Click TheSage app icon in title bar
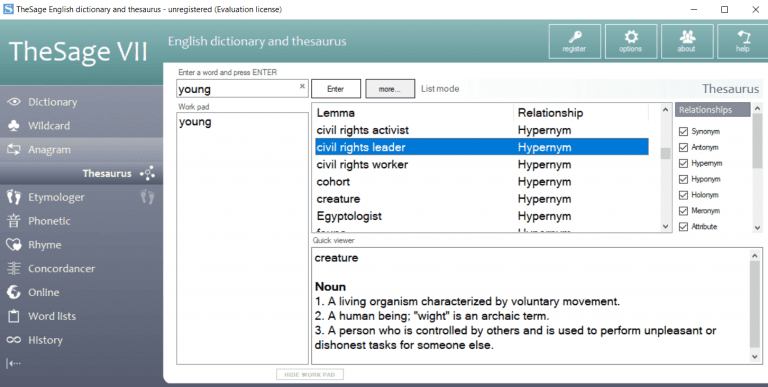The image size is (768, 387). click(8, 9)
